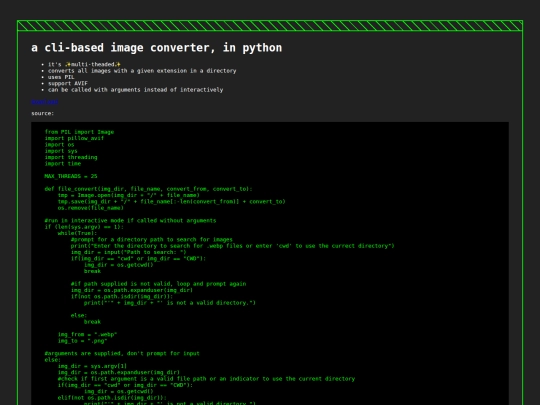Viewport: 540px width, 405px height.
Task: Click comment '#prompt for a directory path to search'
Action: pyautogui.click(x=152, y=239)
